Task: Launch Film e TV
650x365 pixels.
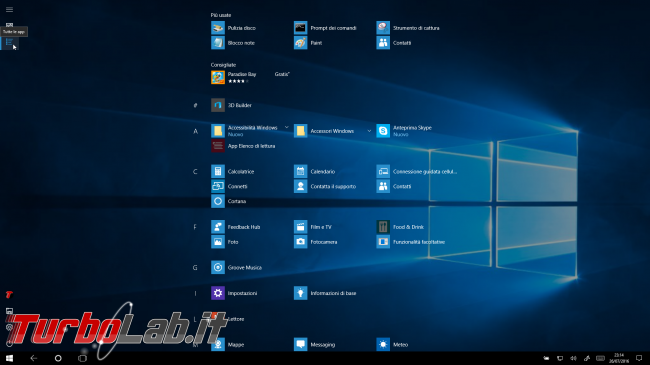Action: pyautogui.click(x=313, y=227)
